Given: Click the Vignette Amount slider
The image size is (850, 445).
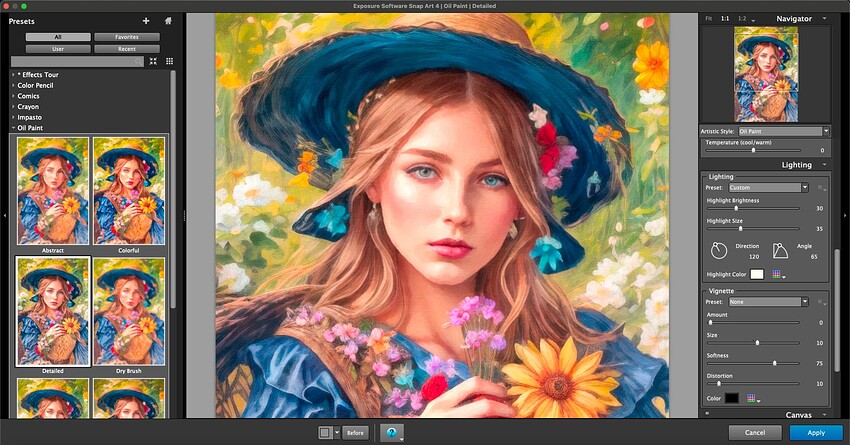Looking at the screenshot, I should click(x=753, y=322).
